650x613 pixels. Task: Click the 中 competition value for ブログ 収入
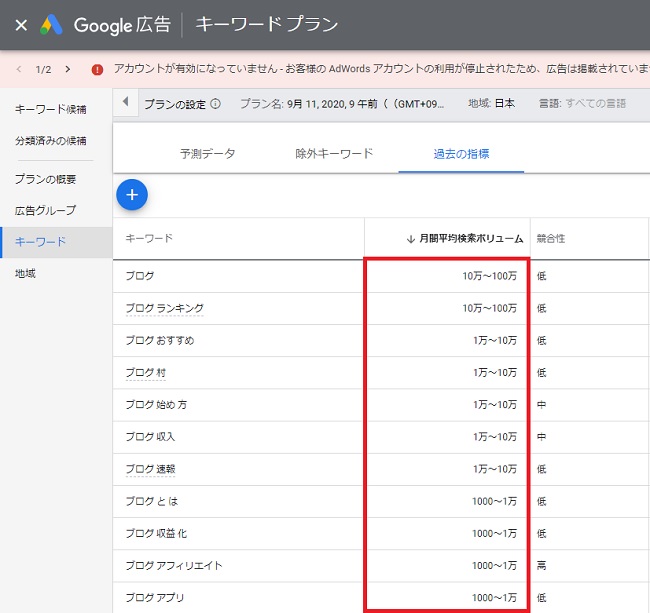(x=541, y=437)
